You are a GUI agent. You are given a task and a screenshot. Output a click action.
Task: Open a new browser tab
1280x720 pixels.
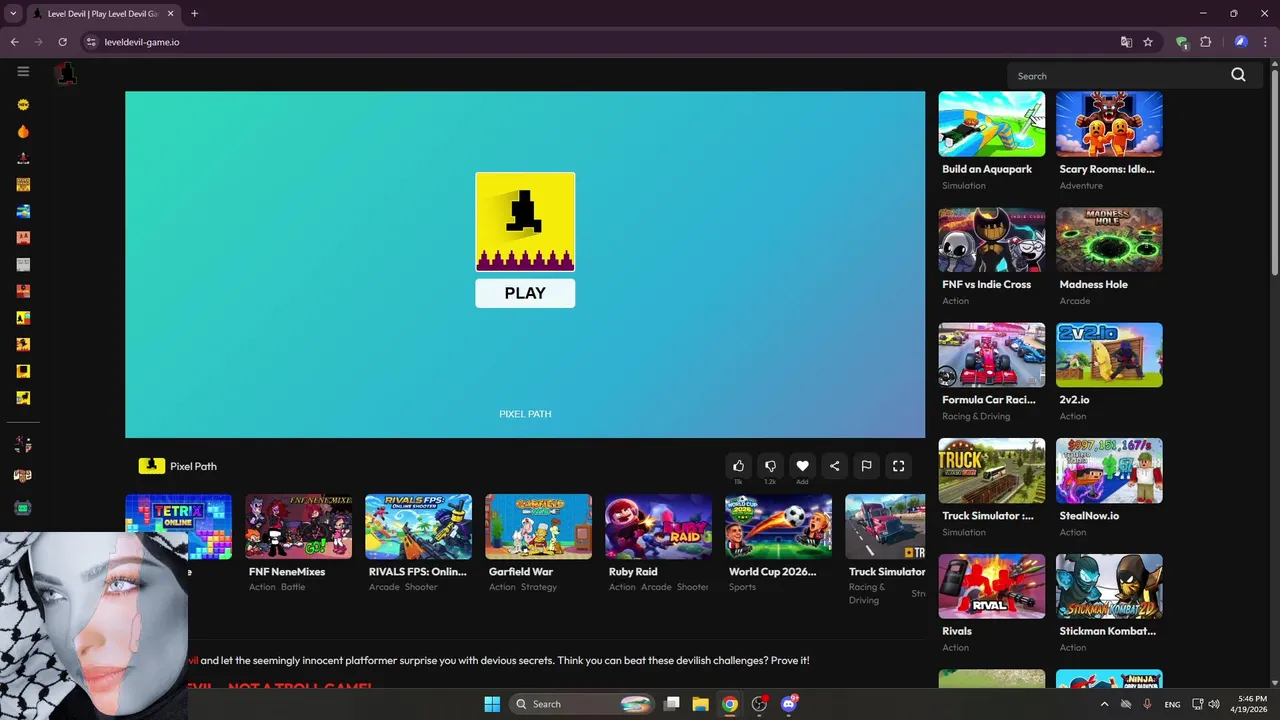[x=194, y=14]
